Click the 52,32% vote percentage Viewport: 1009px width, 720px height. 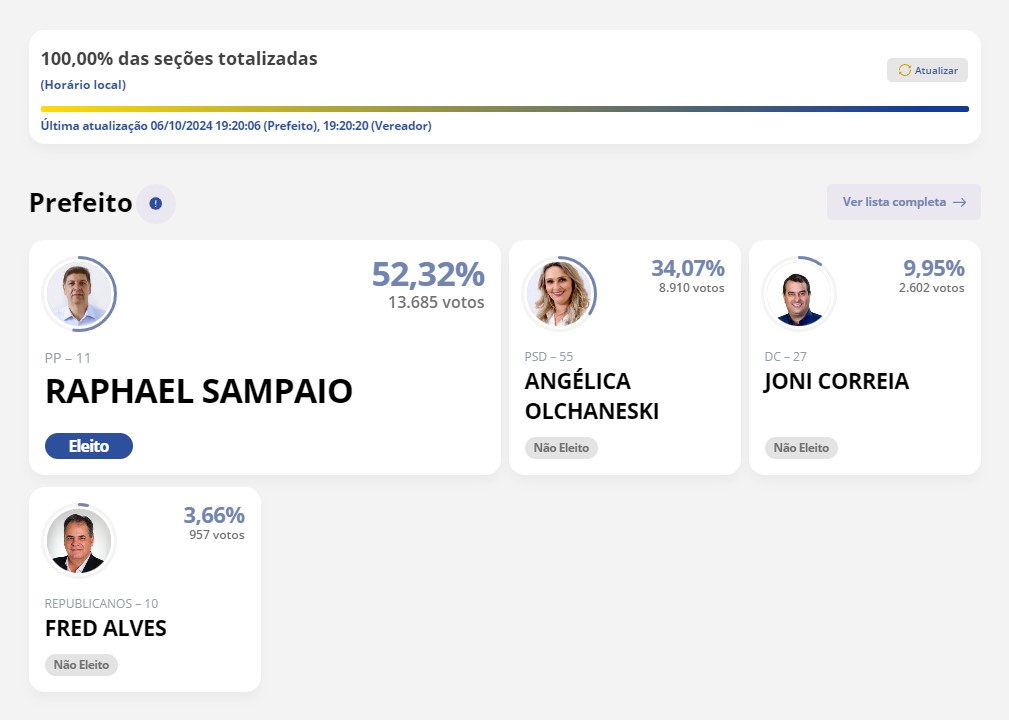click(x=428, y=275)
